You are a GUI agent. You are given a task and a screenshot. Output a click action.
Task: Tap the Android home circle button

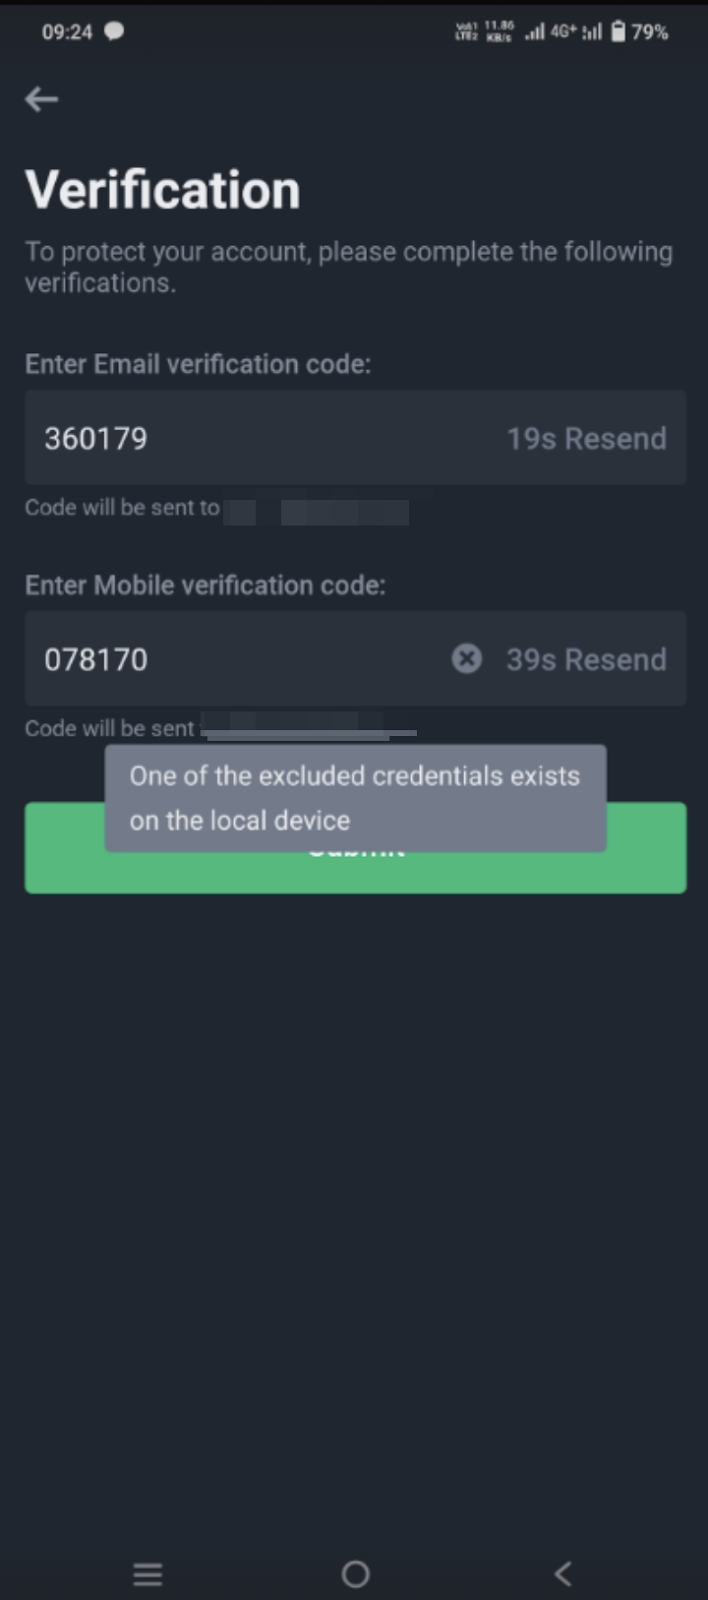[x=355, y=1574]
